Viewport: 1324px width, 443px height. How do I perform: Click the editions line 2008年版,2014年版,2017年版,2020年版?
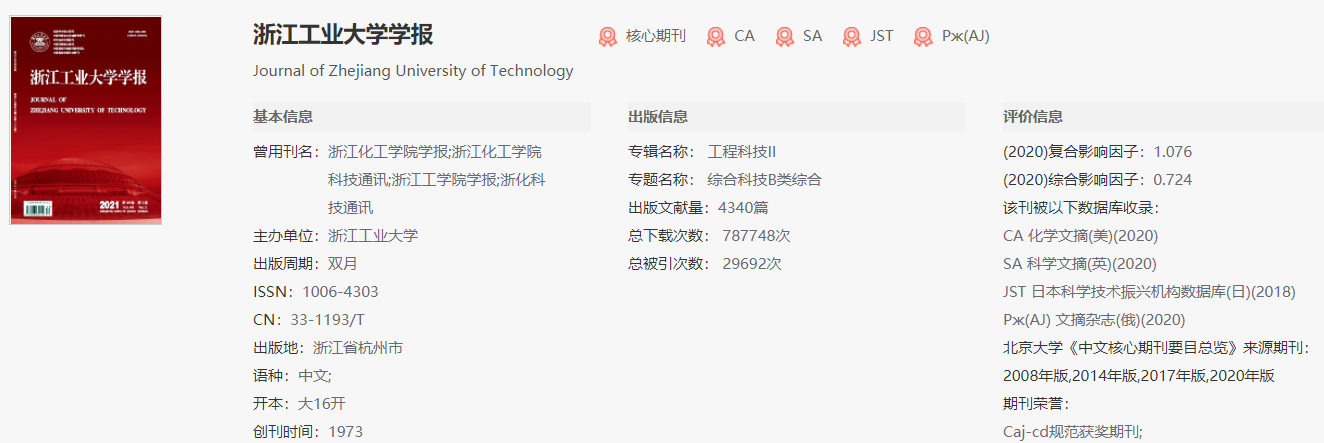tap(1139, 376)
